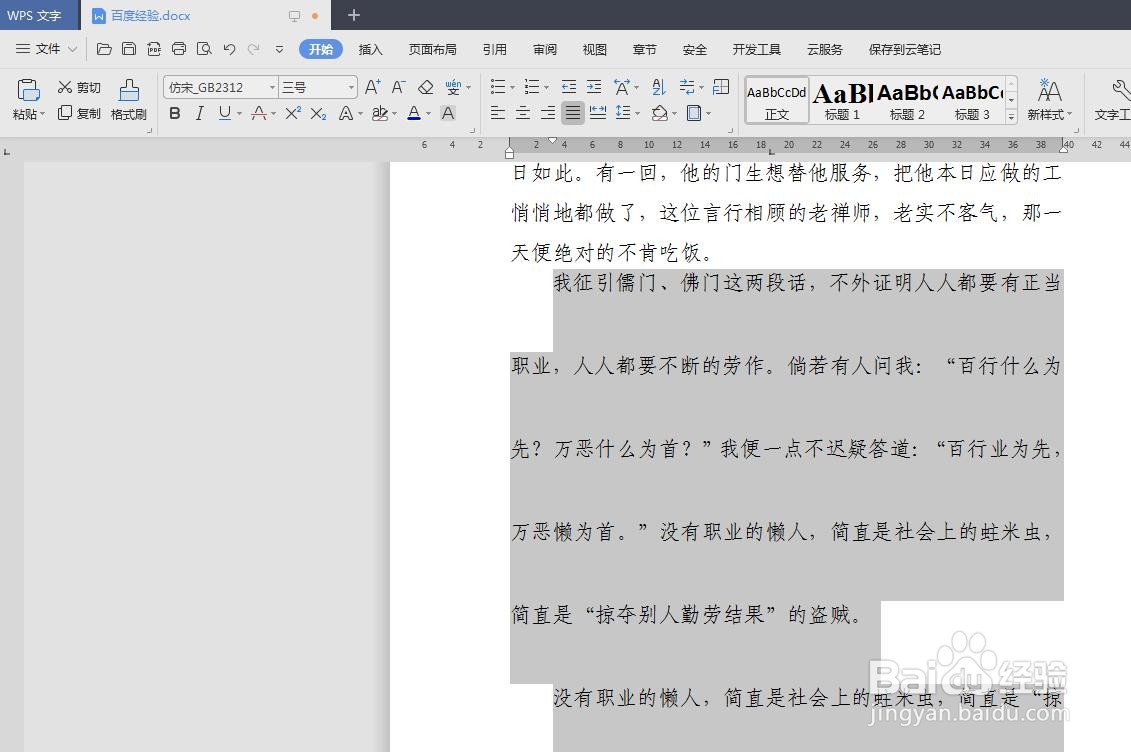Open the print icon in quick access toolbar
This screenshot has height=752, width=1131.
coord(179,48)
